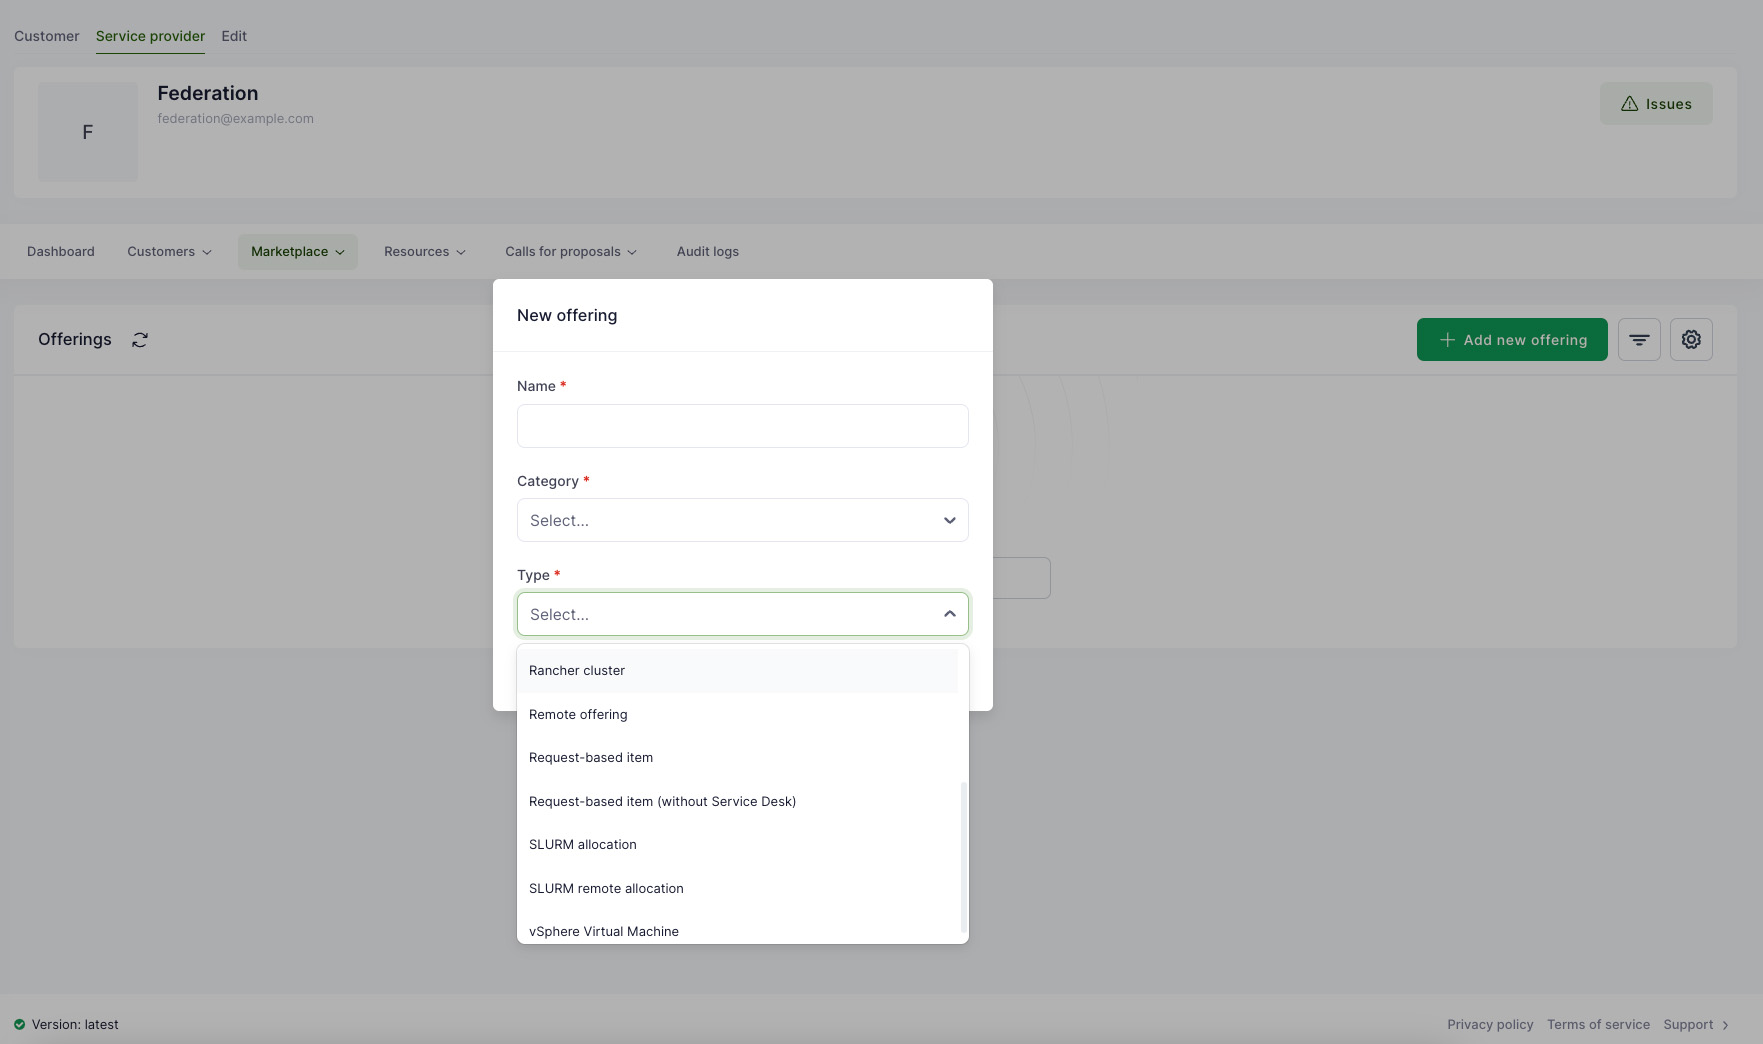Choose SLURM allocation type

click(583, 845)
